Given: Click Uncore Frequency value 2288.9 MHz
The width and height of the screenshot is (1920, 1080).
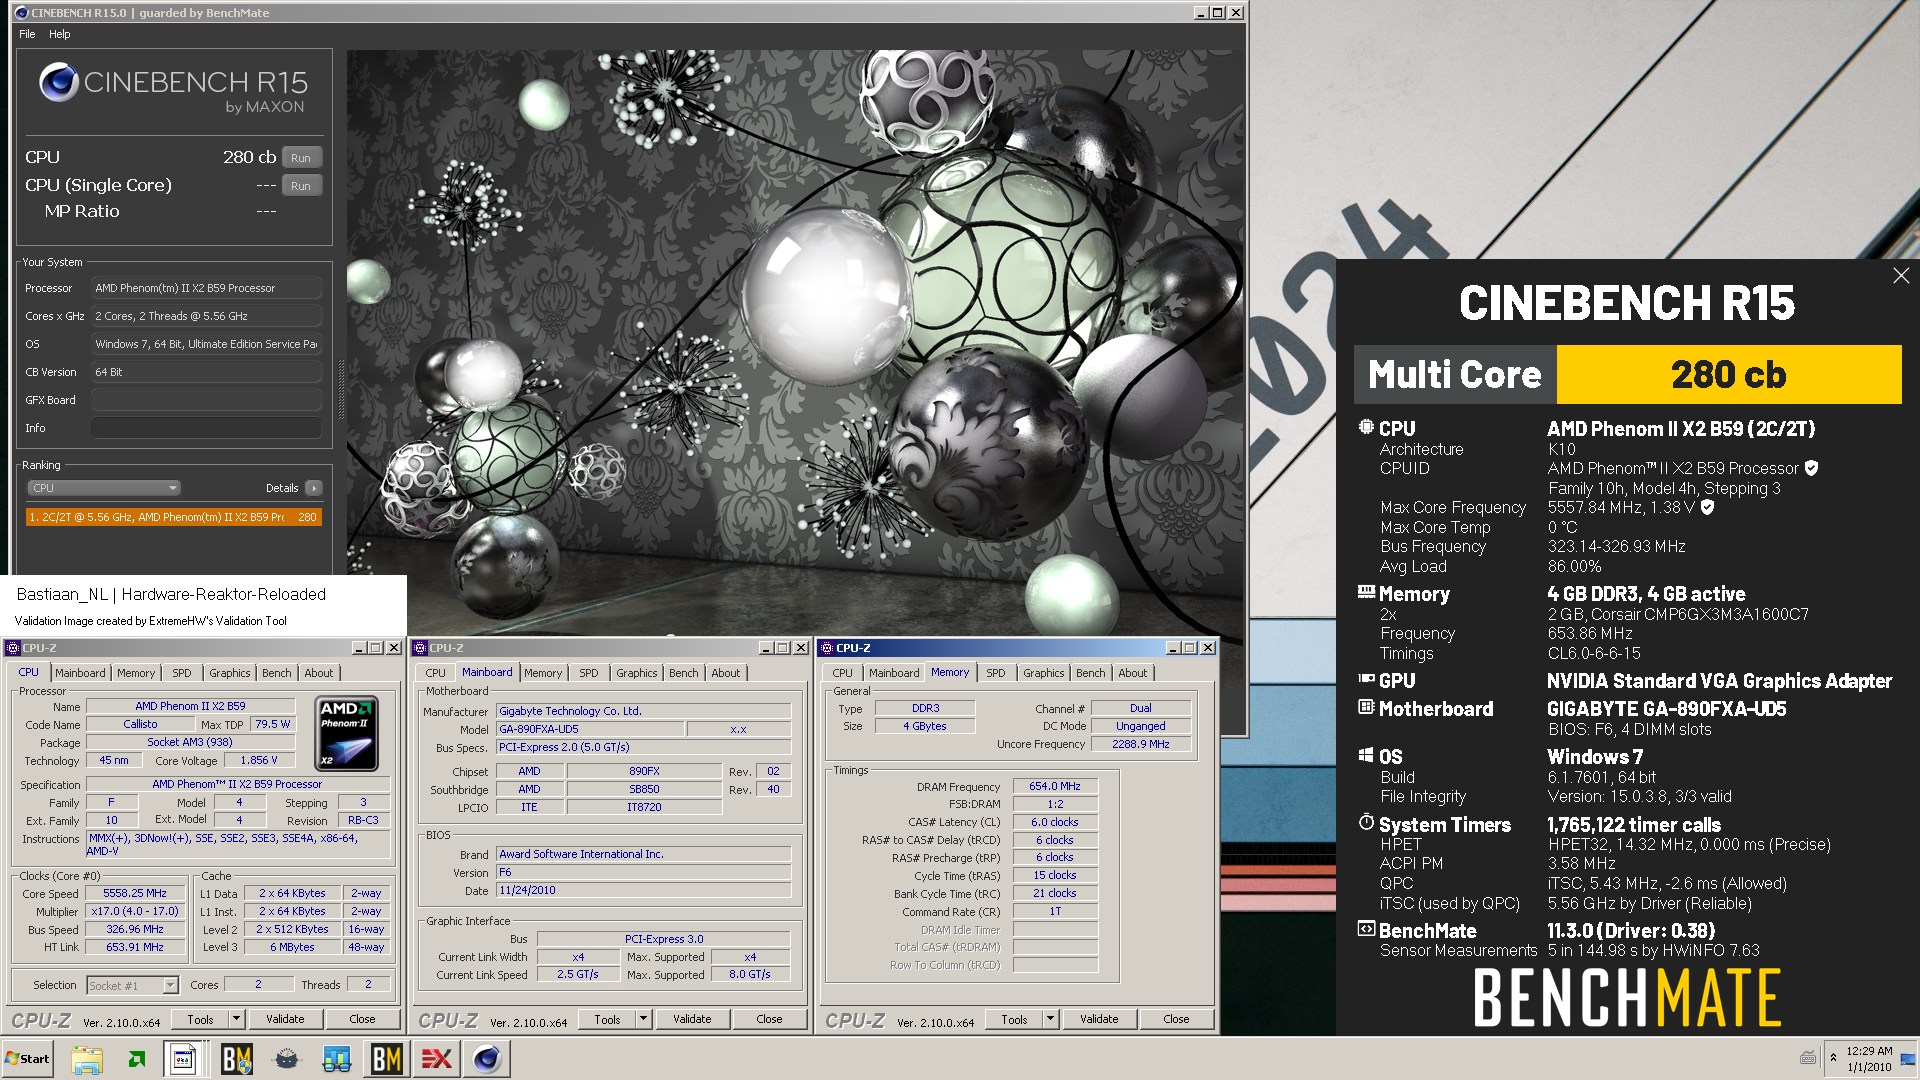Looking at the screenshot, I should [x=1141, y=744].
